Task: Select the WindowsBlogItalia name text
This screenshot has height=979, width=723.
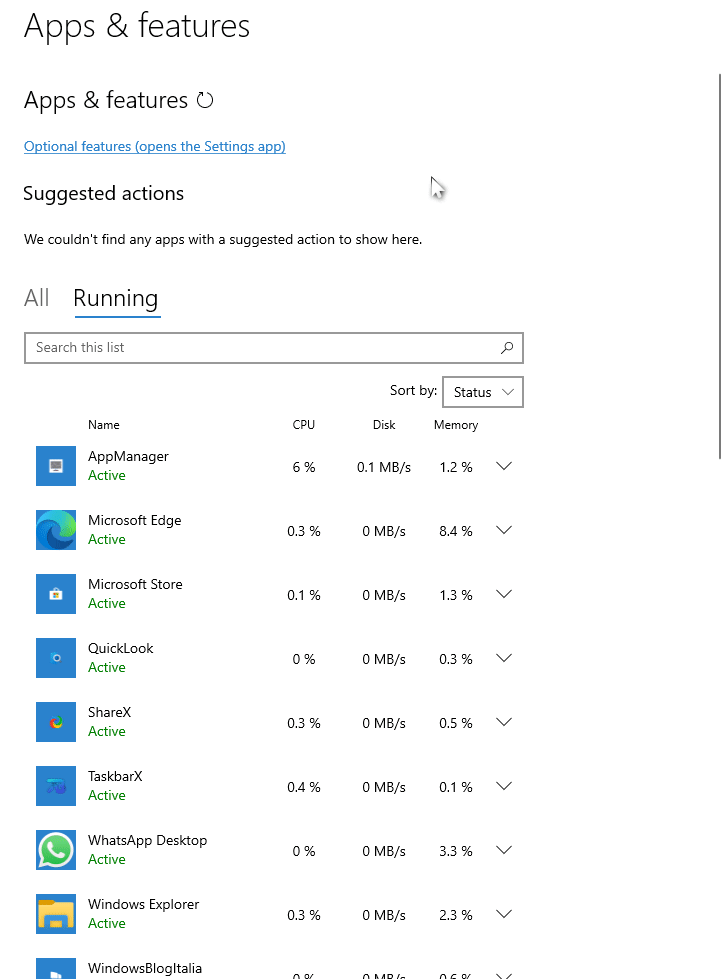Action: [145, 968]
